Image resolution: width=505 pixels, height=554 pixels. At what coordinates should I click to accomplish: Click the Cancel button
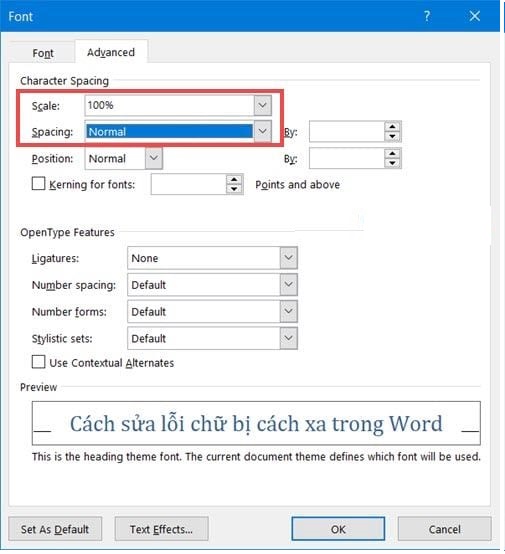(445, 529)
